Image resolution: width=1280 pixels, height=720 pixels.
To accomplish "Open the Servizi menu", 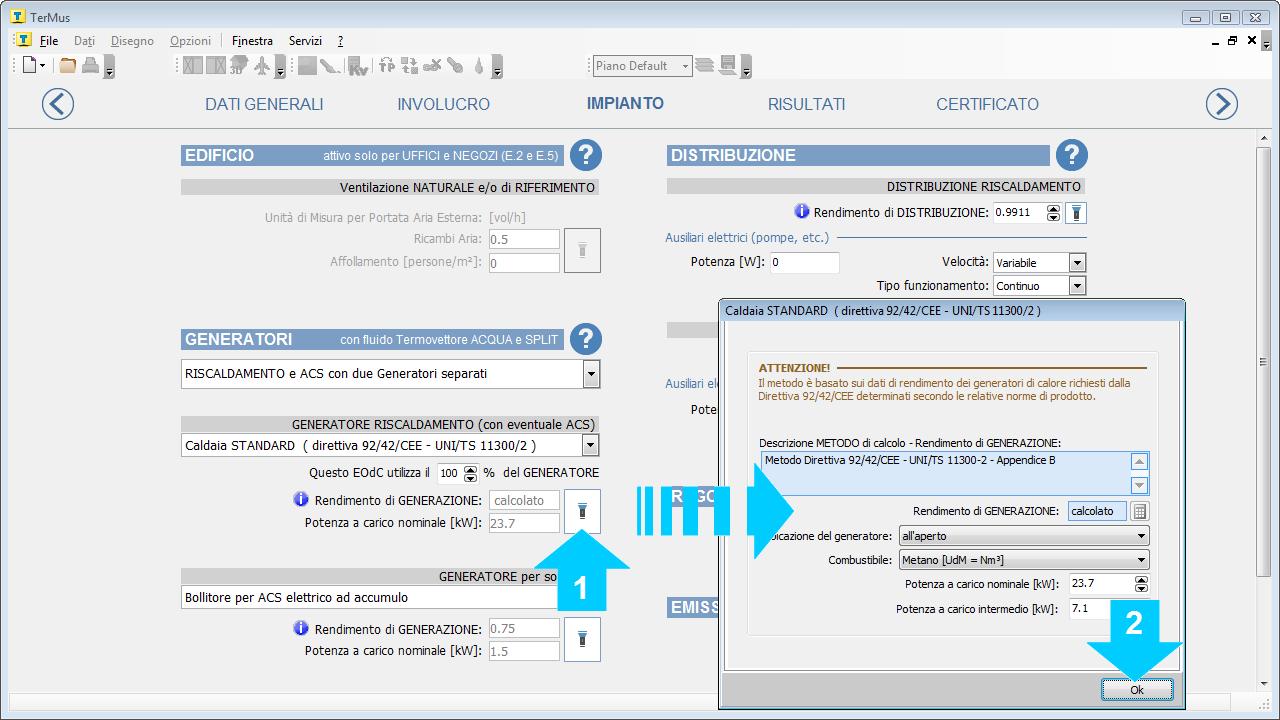I will (x=305, y=41).
